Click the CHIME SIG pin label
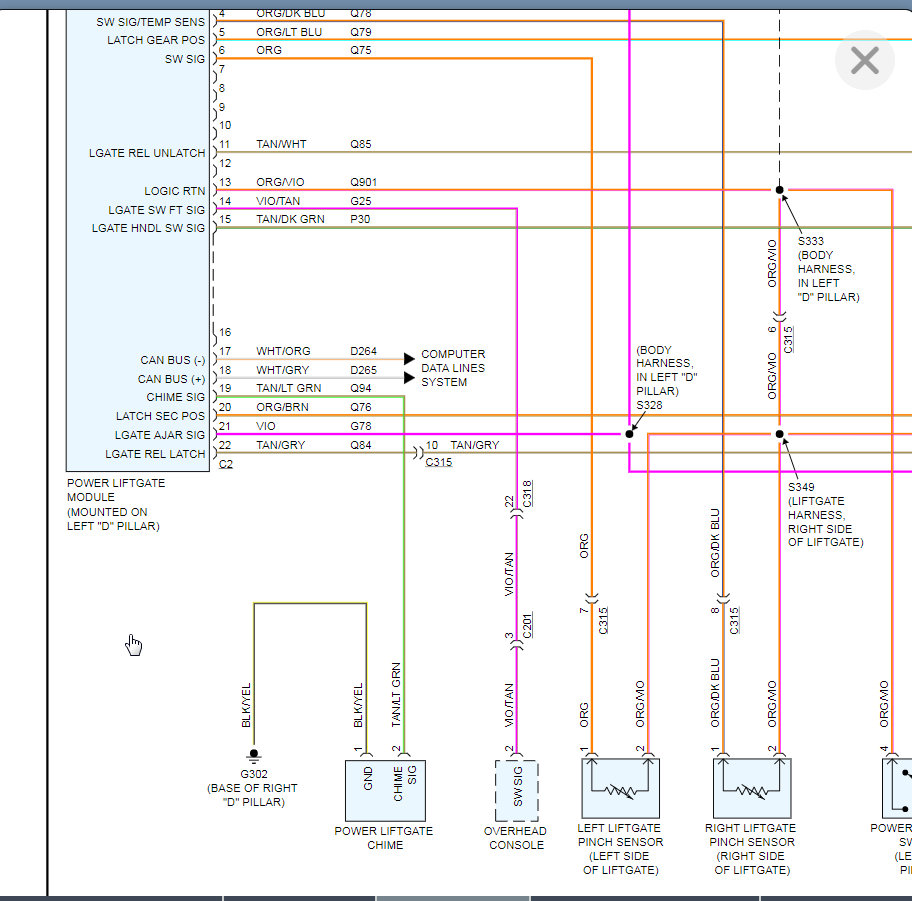912x901 pixels. click(x=176, y=397)
